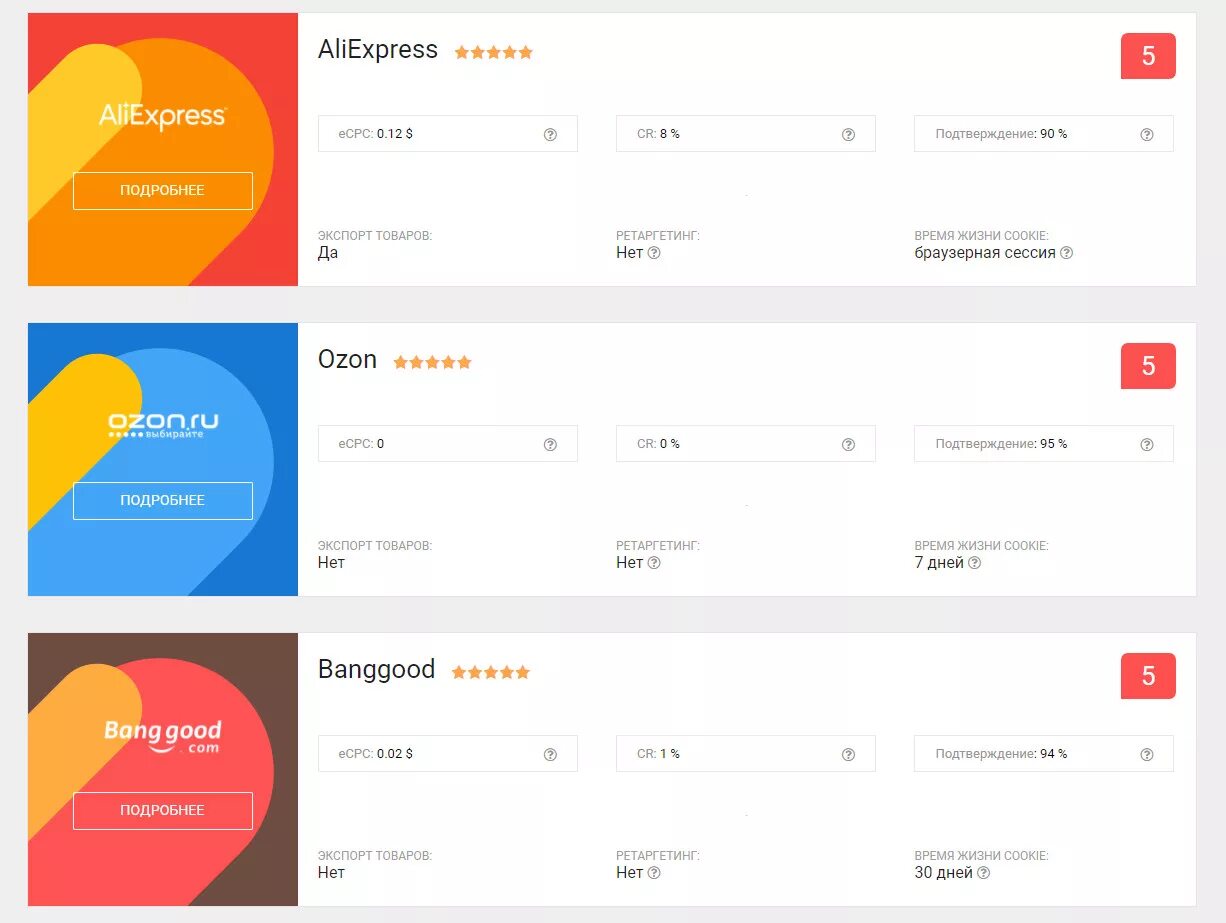The height and width of the screenshot is (923, 1226).
Task: Click help icon next to 7 дней
Action: pos(975,563)
